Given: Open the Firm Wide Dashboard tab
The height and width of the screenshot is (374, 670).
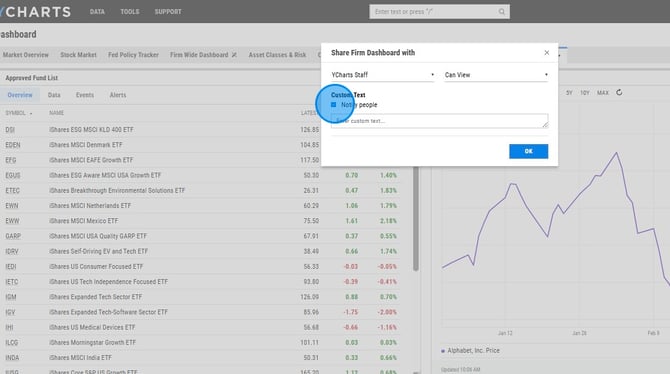Looking at the screenshot, I should 199,55.
